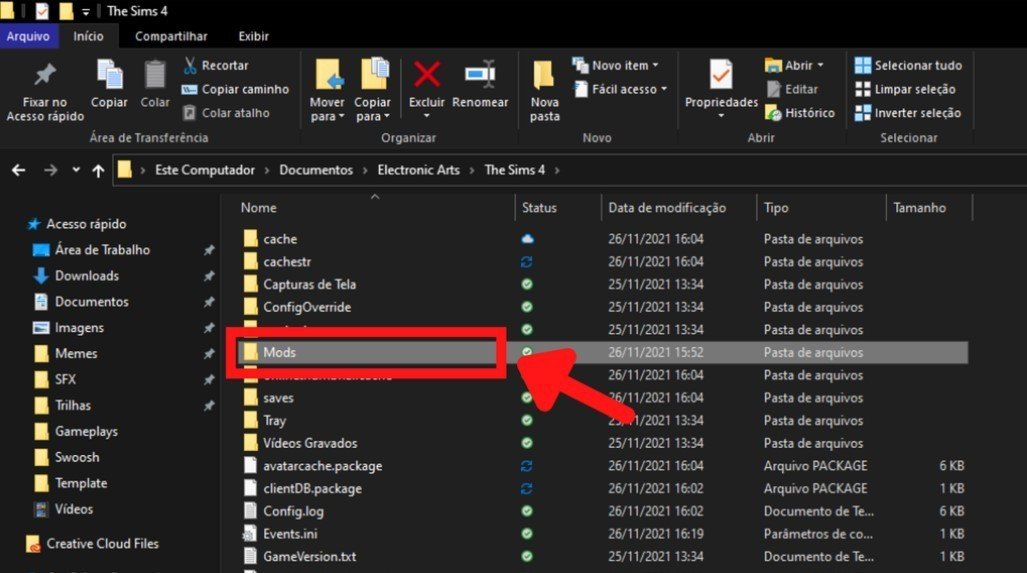Open the Arquivo menu tab
Viewport: 1027px width, 573px height.
tap(28, 36)
